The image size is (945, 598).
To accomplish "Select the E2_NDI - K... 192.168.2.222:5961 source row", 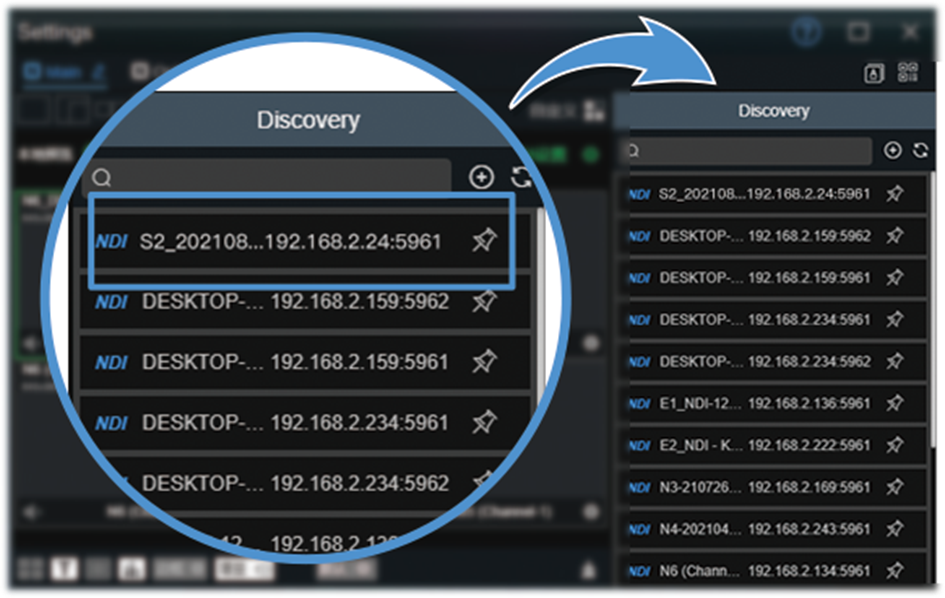I will tap(774, 445).
